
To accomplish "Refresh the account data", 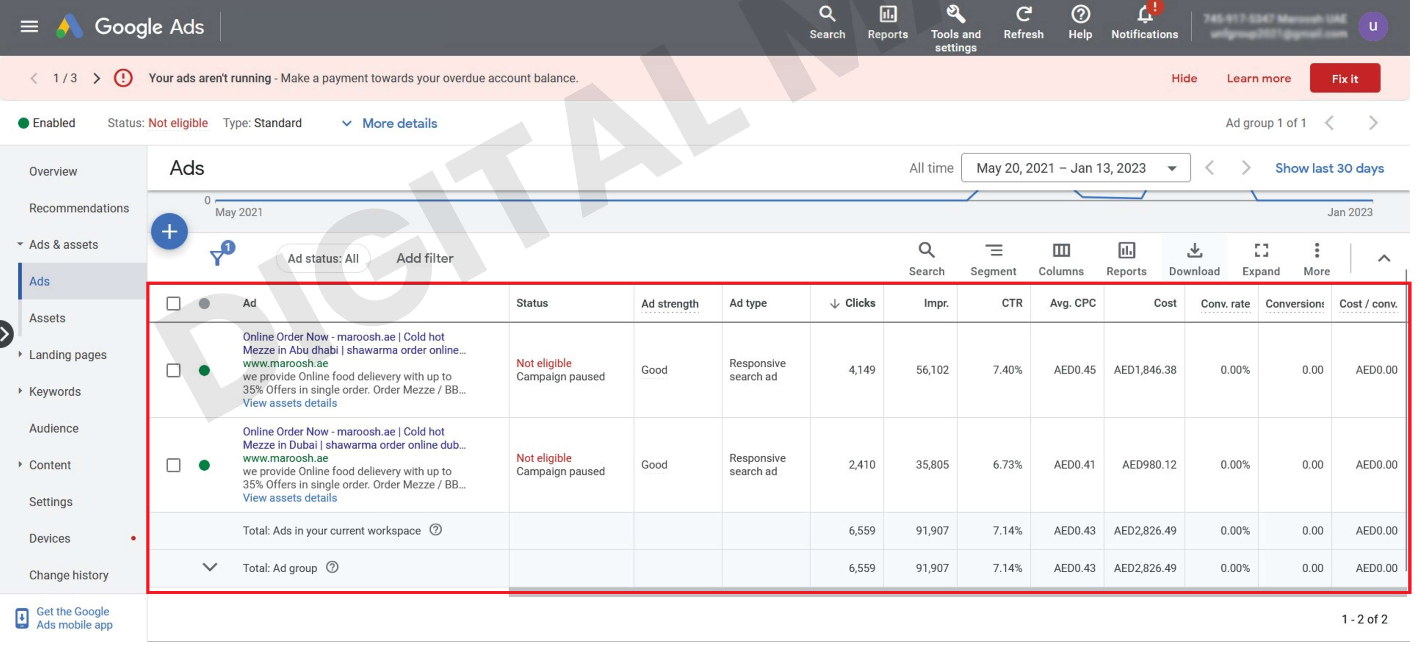I will tap(1023, 22).
